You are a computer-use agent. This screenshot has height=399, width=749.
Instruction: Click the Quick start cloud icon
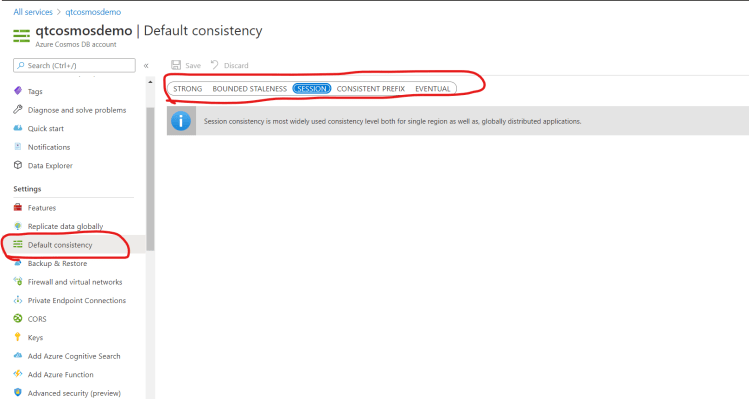tap(18, 128)
